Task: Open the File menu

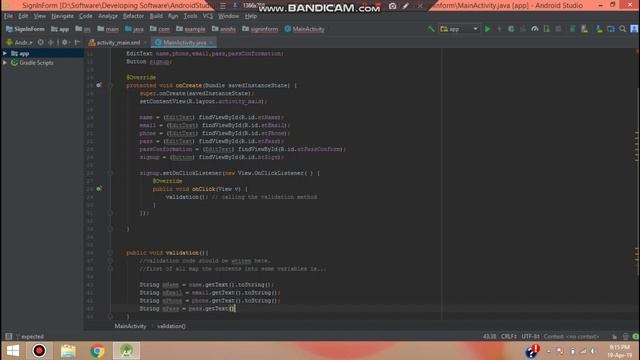Action: click(x=9, y=16)
